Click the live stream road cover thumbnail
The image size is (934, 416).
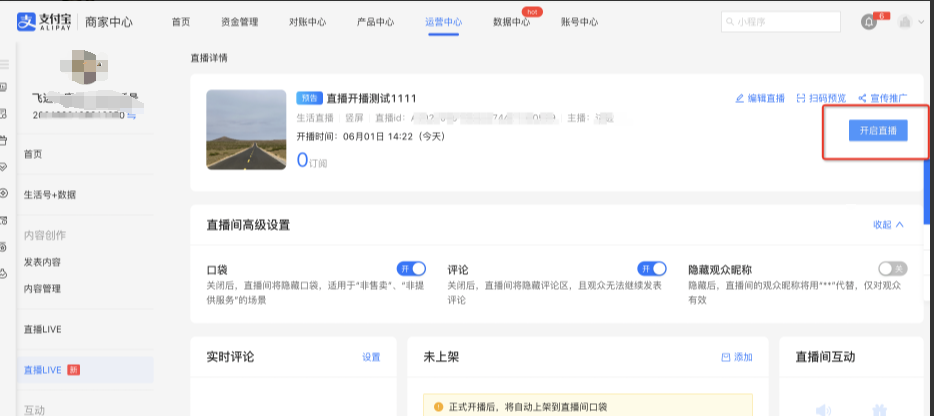click(x=245, y=129)
